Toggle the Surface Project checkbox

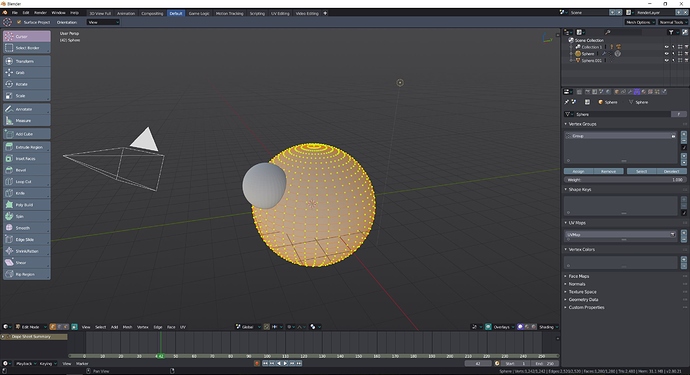point(19,22)
